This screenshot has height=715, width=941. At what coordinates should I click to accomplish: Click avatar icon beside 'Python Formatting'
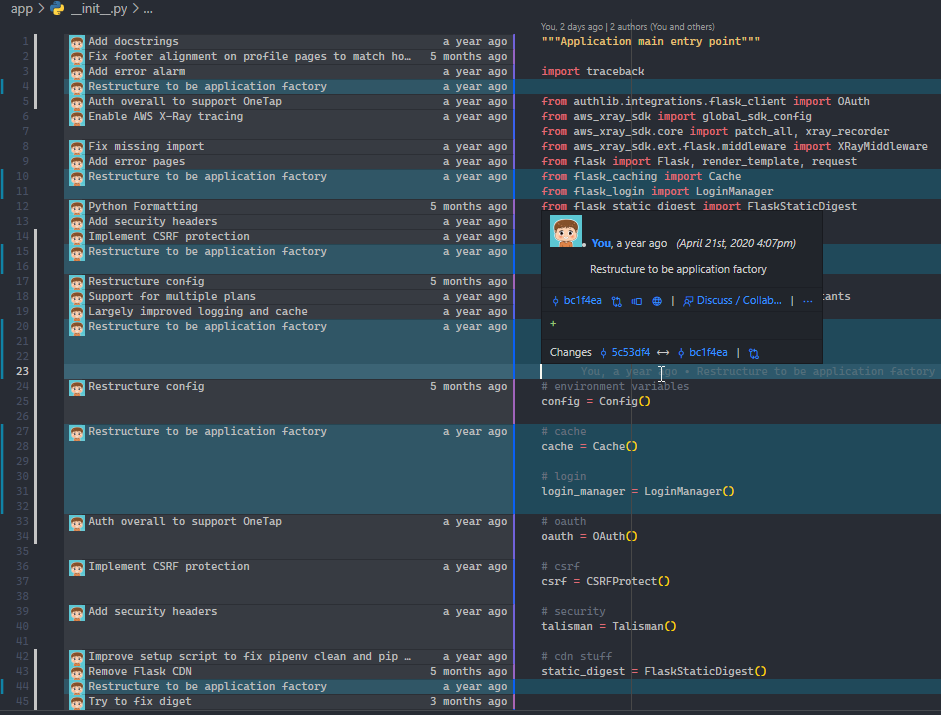(77, 207)
